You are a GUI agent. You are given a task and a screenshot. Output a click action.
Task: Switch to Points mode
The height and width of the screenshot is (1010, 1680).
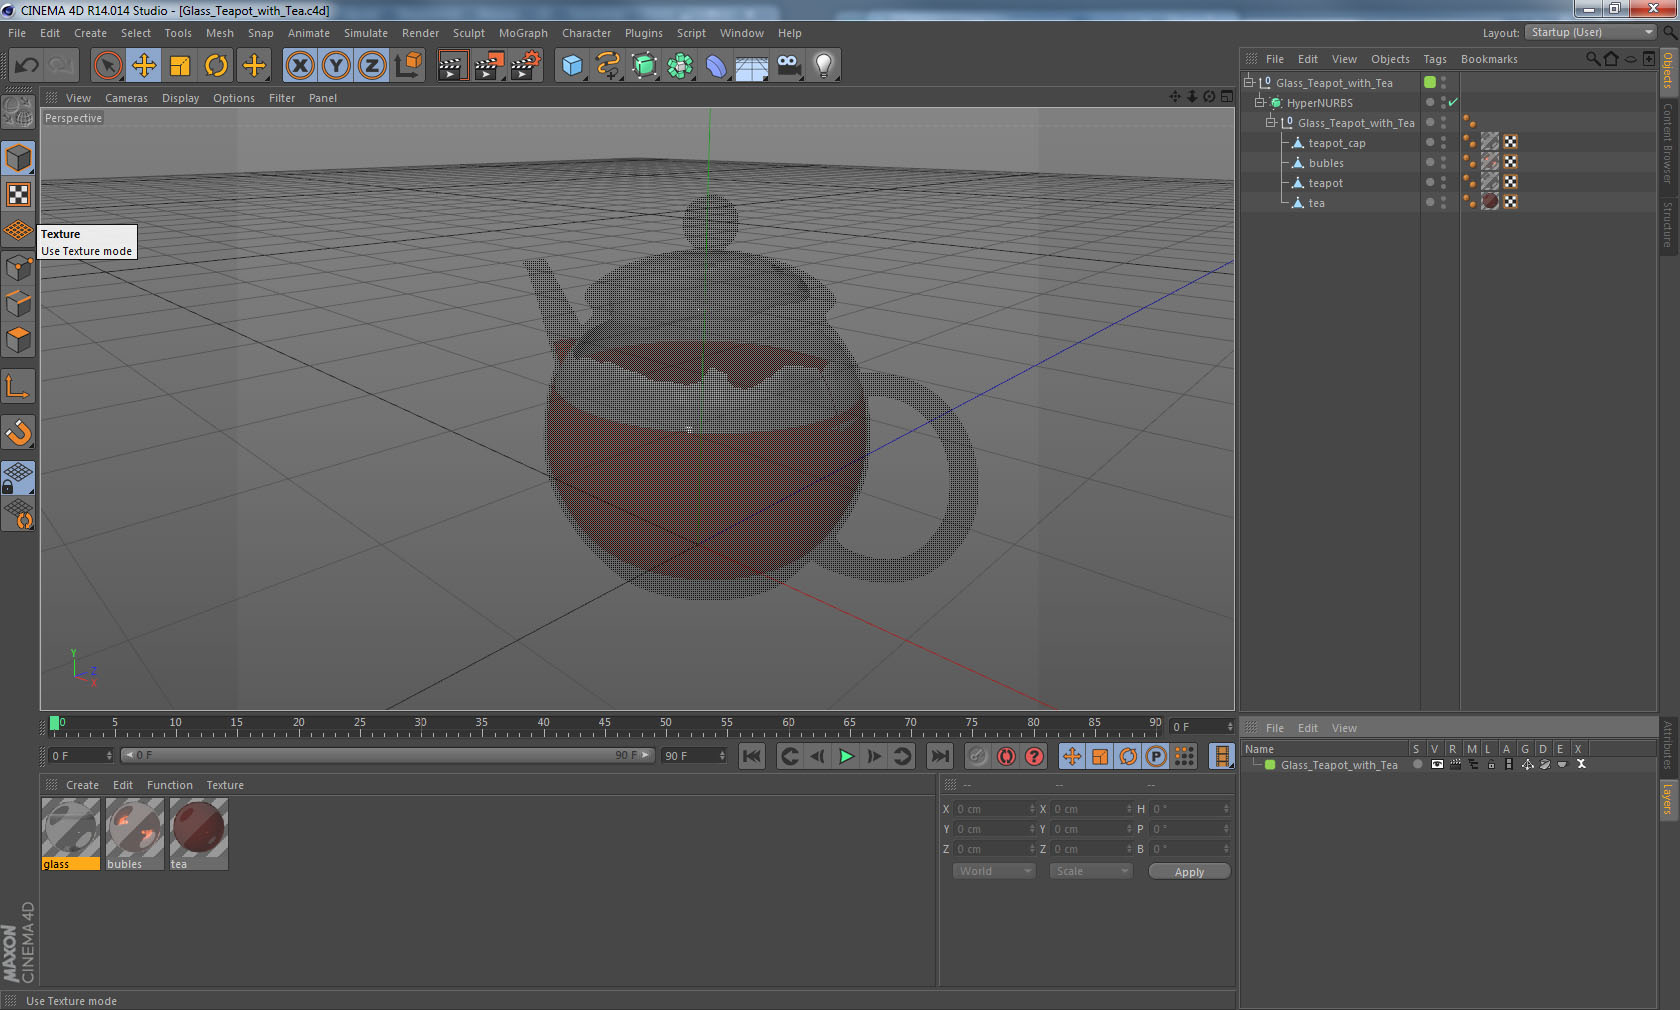coord(19,267)
